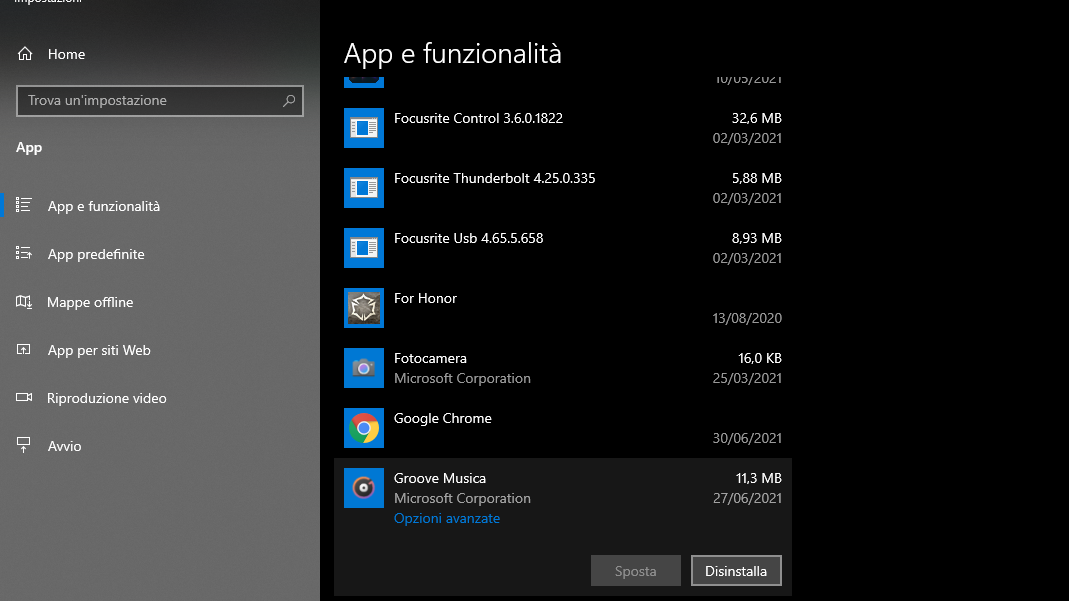Click the Fotocamera camera icon
This screenshot has height=601, width=1069.
tap(364, 368)
